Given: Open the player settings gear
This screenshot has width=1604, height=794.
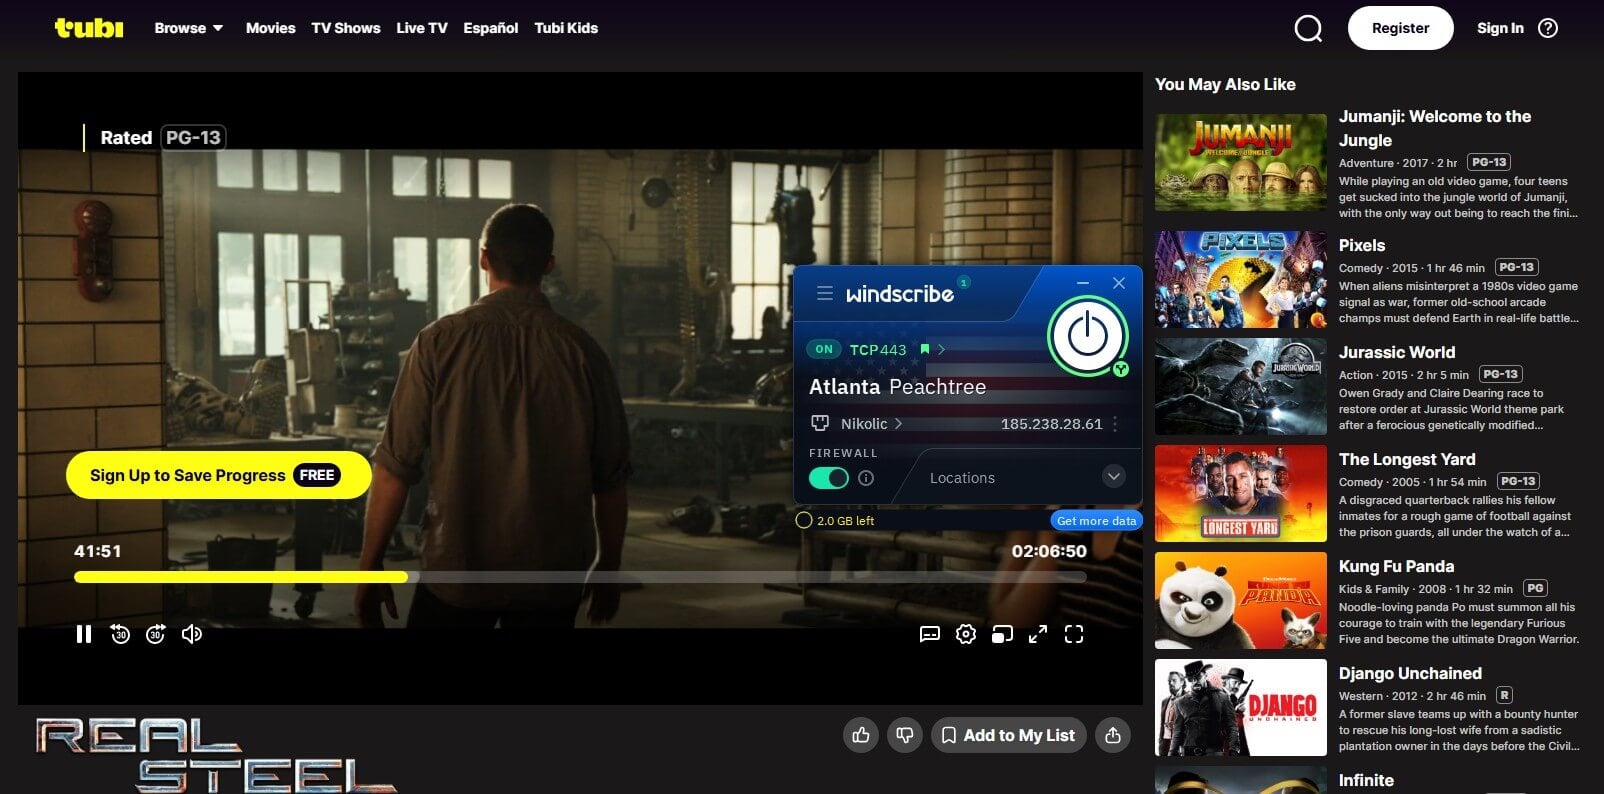Looking at the screenshot, I should pyautogui.click(x=966, y=634).
